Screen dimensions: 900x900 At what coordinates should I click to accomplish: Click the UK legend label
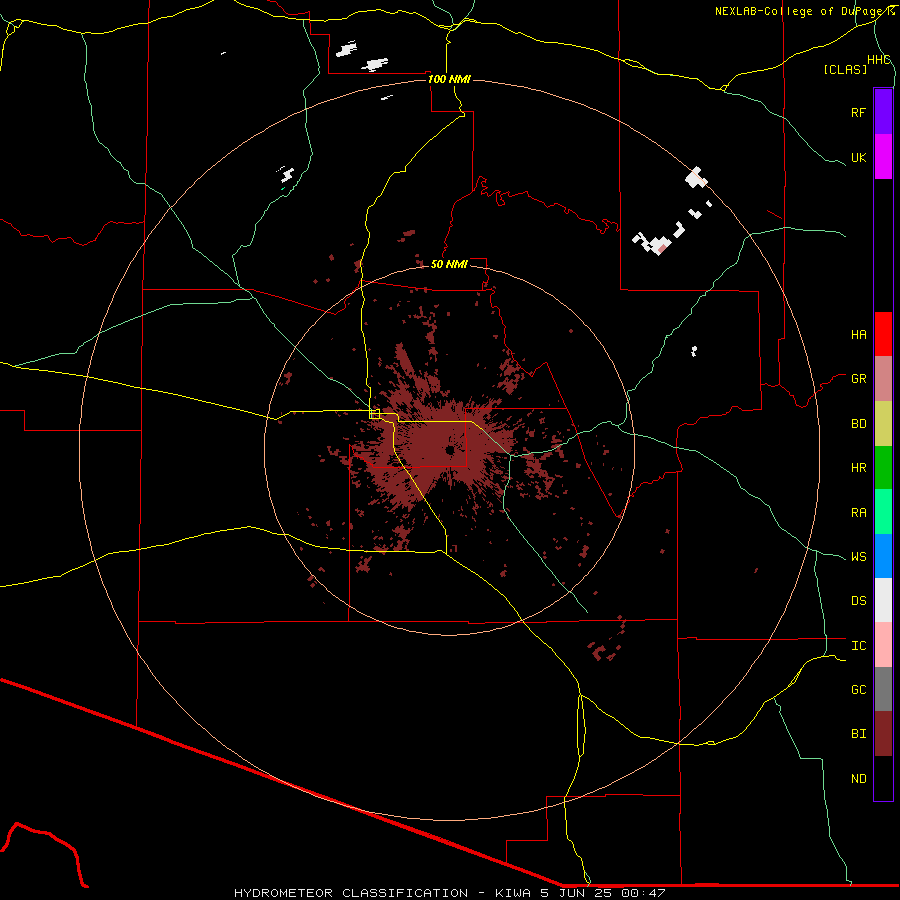[858, 157]
